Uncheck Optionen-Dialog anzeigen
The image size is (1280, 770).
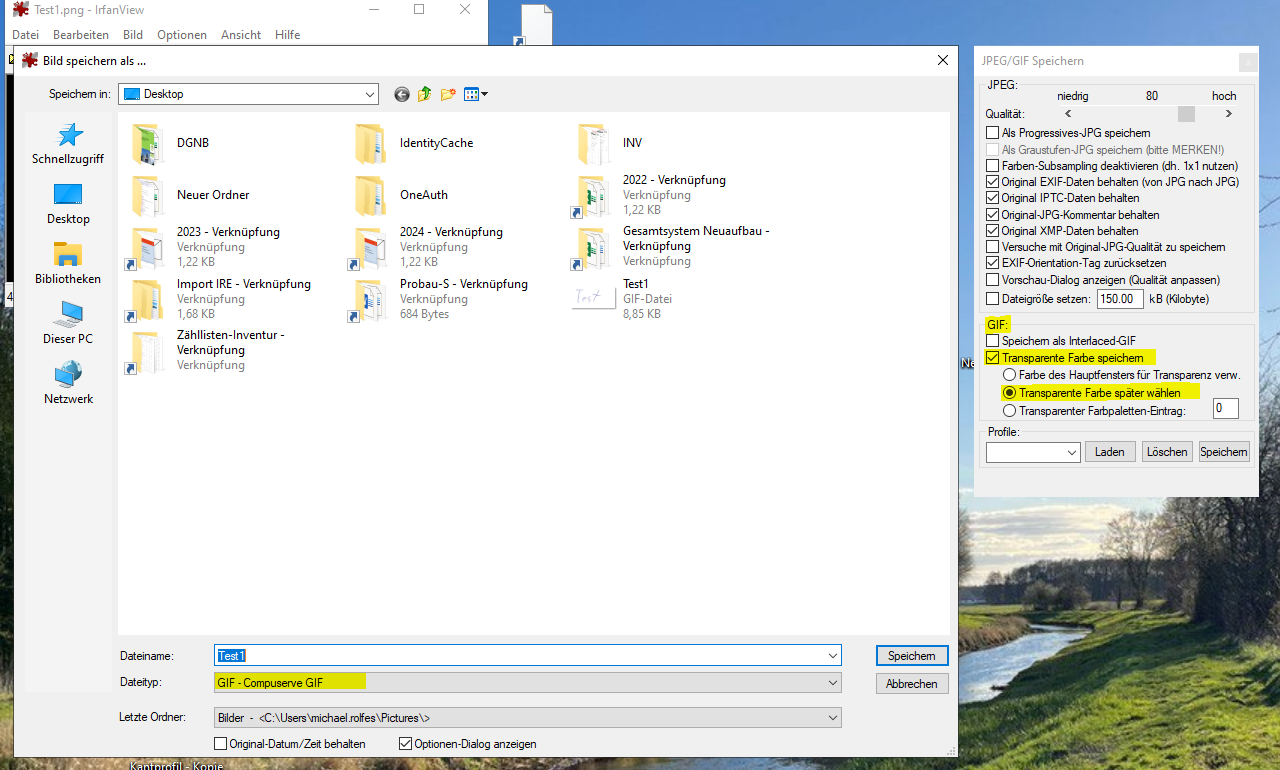406,744
